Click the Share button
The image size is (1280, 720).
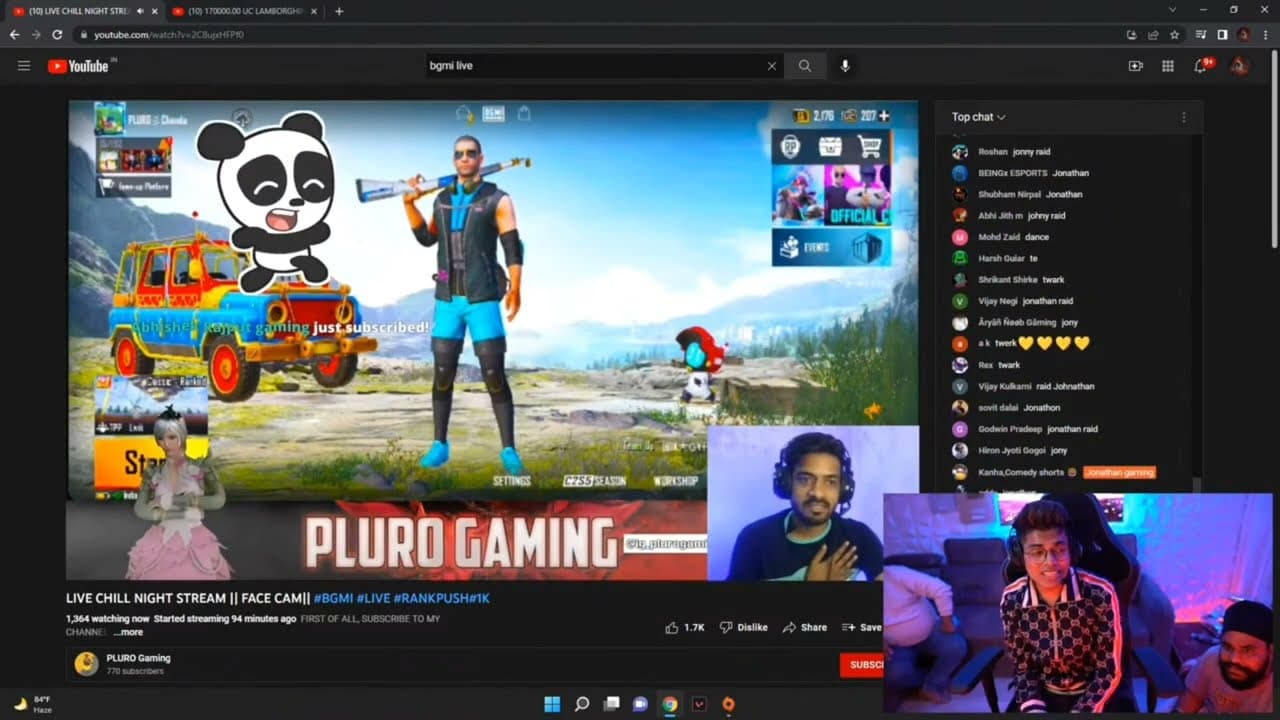pyautogui.click(x=805, y=627)
